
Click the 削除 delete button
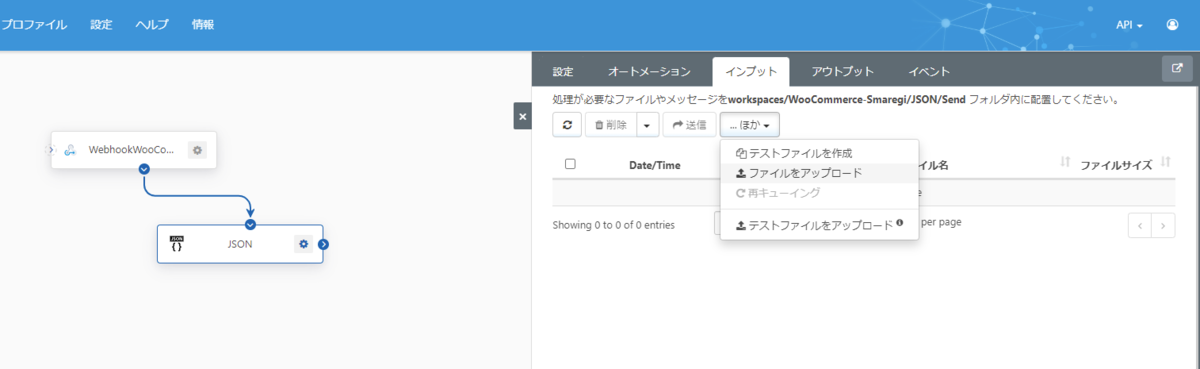coord(610,125)
